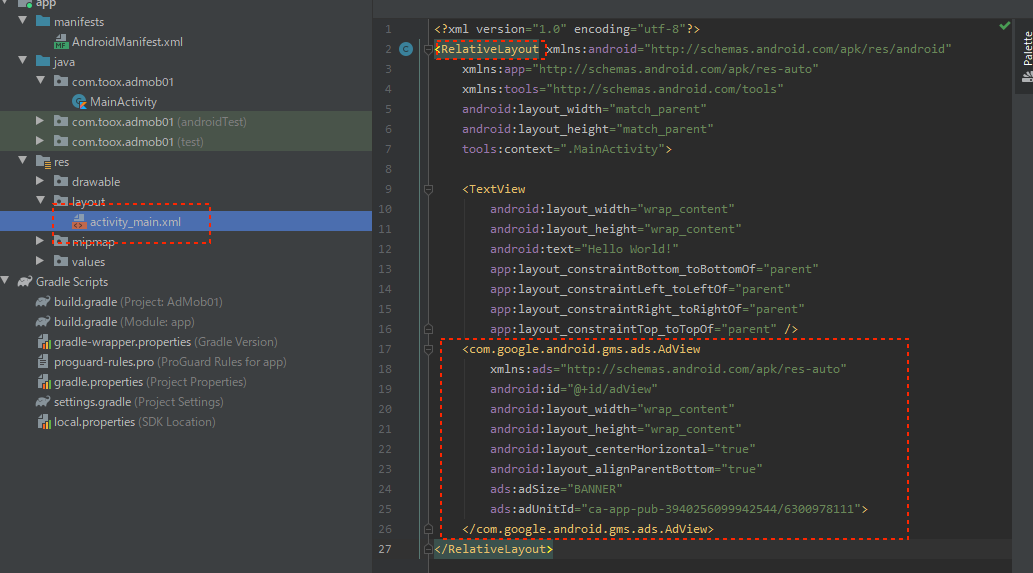Collapse the res folder arrow
1033x573 pixels.
[23, 161]
